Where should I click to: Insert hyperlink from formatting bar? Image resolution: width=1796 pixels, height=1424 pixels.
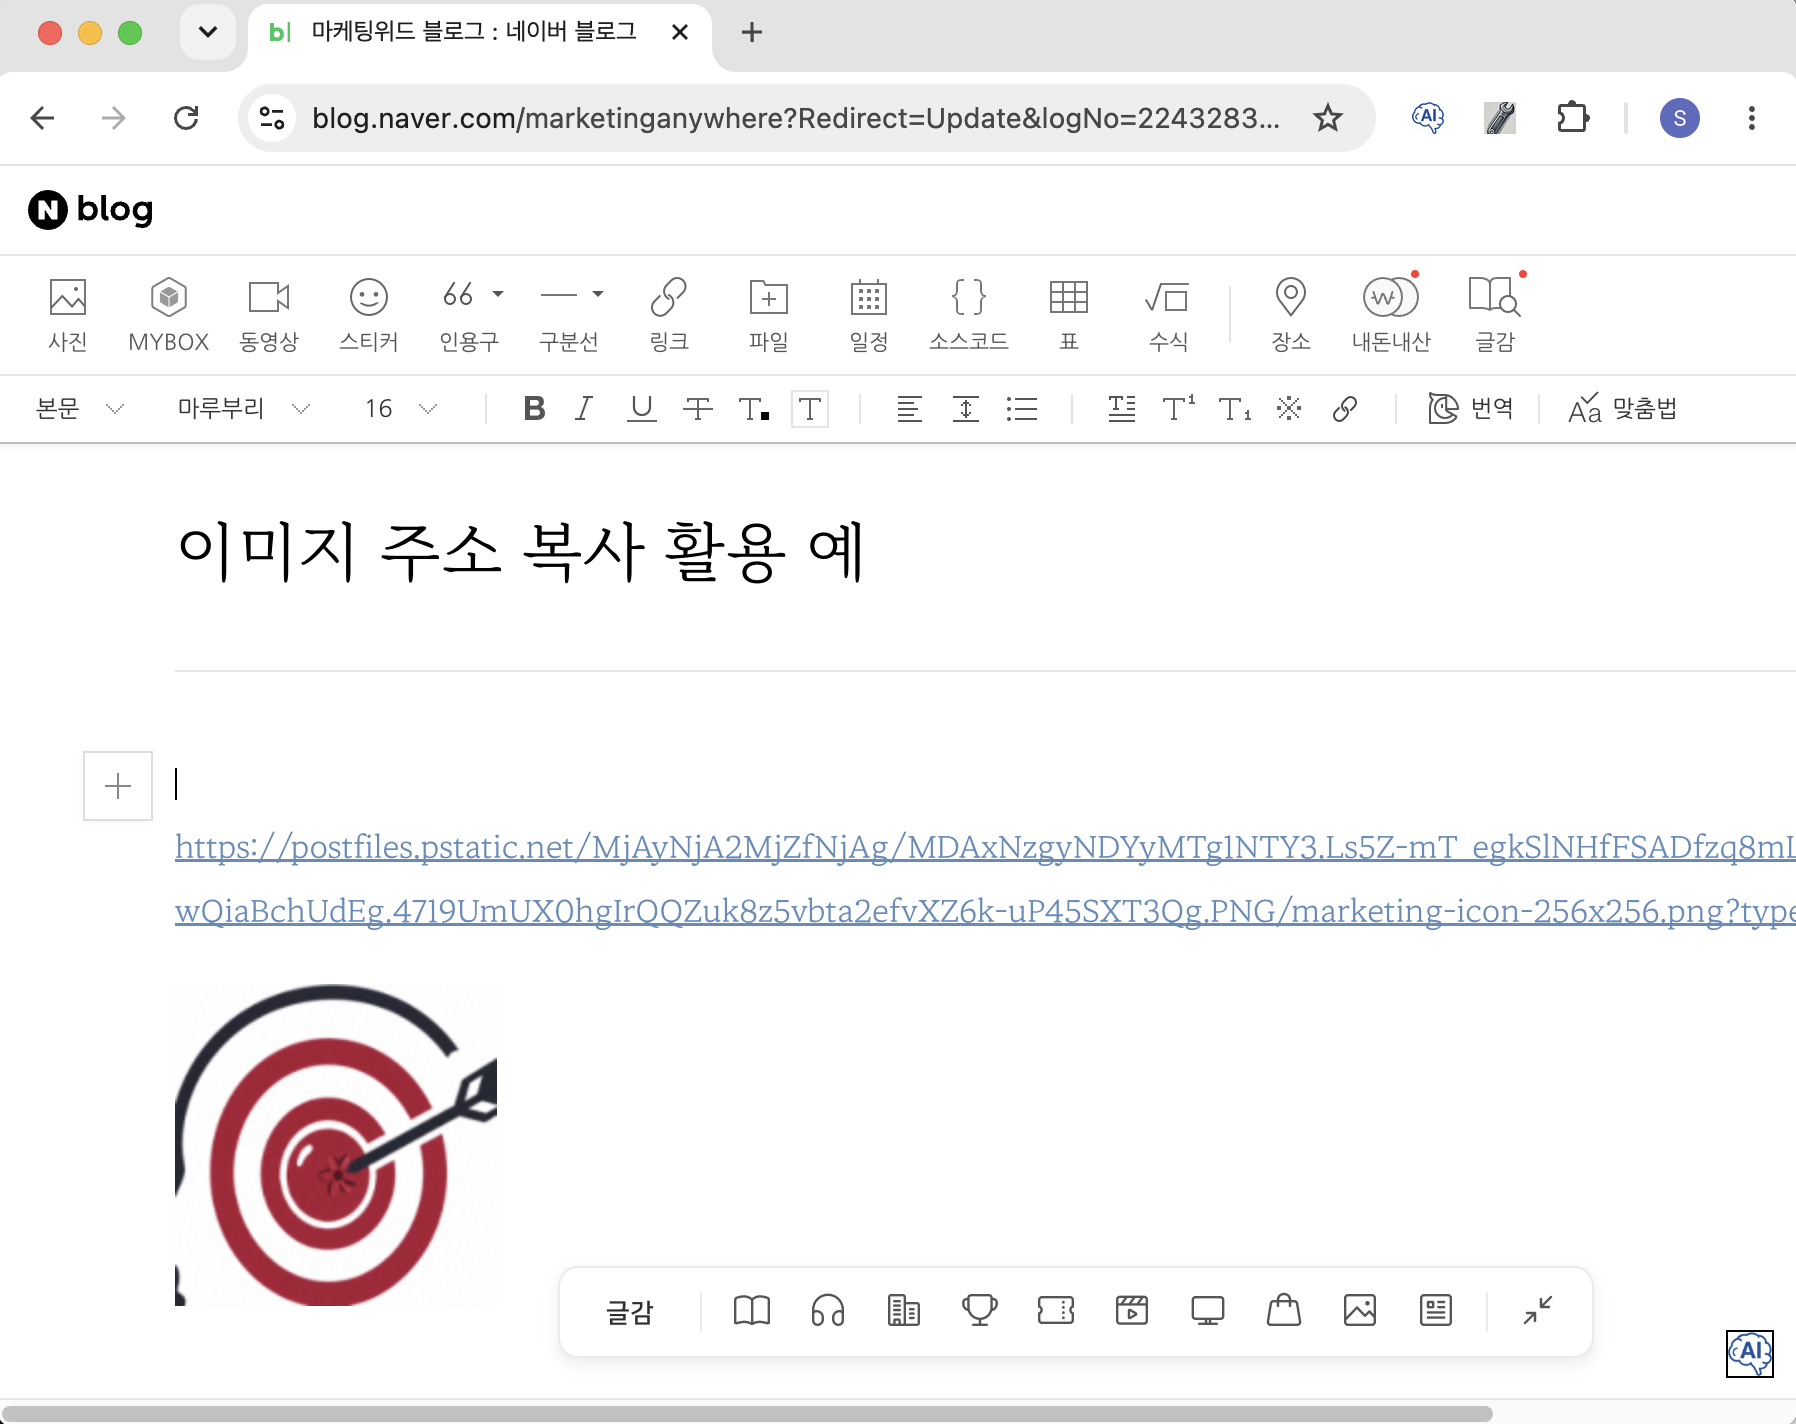tap(1345, 408)
